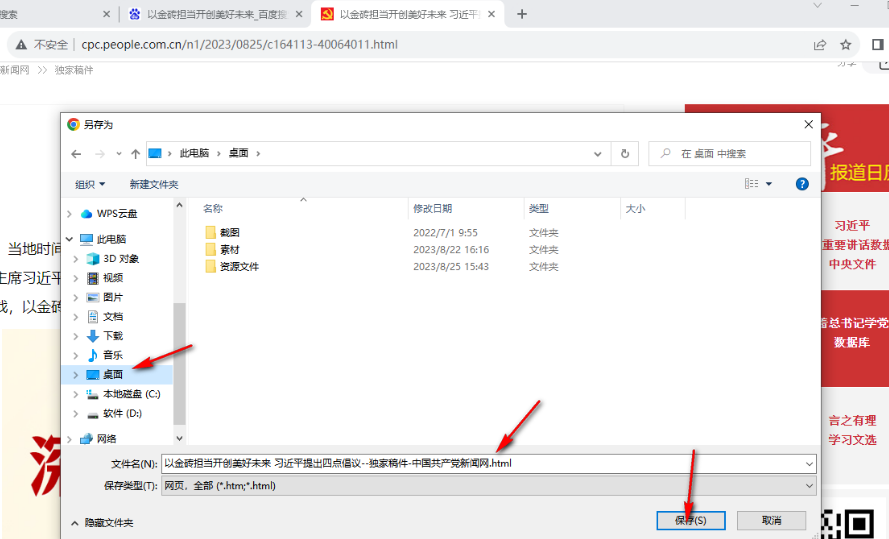Select WPS云盘 in navigation tree
Viewport: 889px width, 539px height.
pyautogui.click(x=117, y=214)
